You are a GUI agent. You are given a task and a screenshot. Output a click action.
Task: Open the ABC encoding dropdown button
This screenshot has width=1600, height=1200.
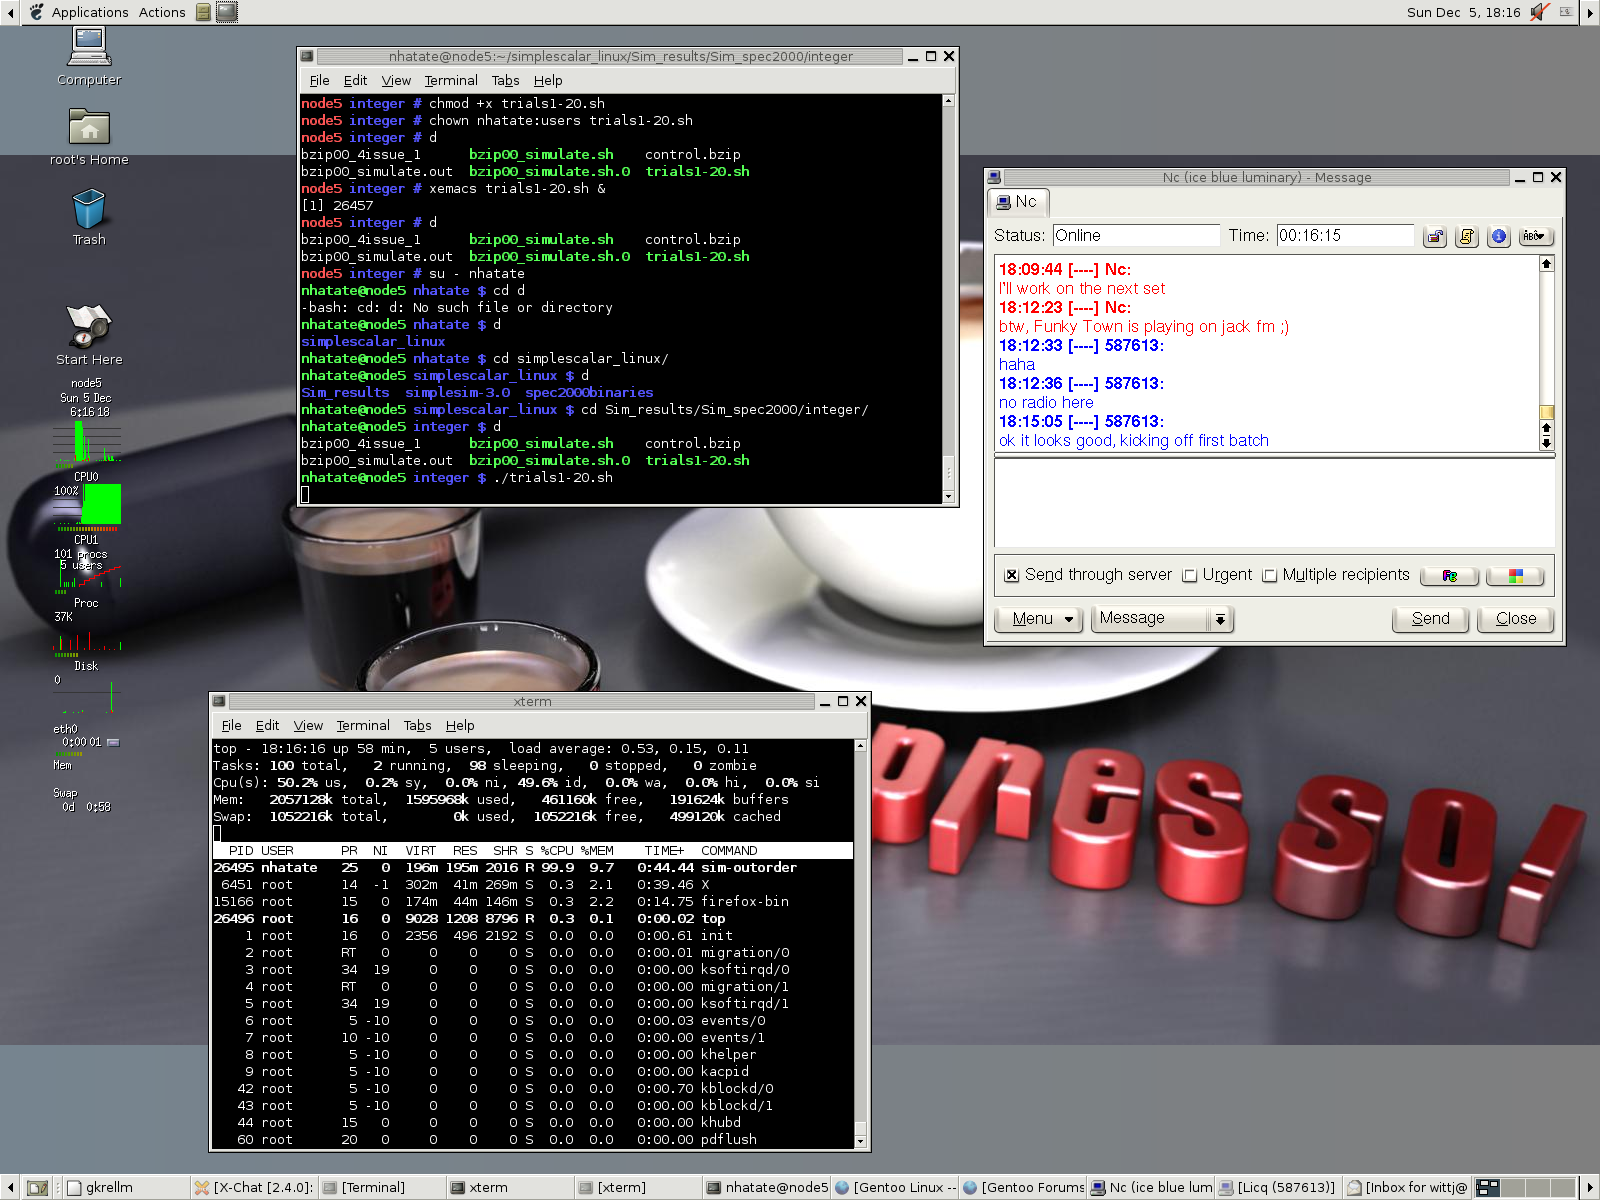tap(1534, 237)
